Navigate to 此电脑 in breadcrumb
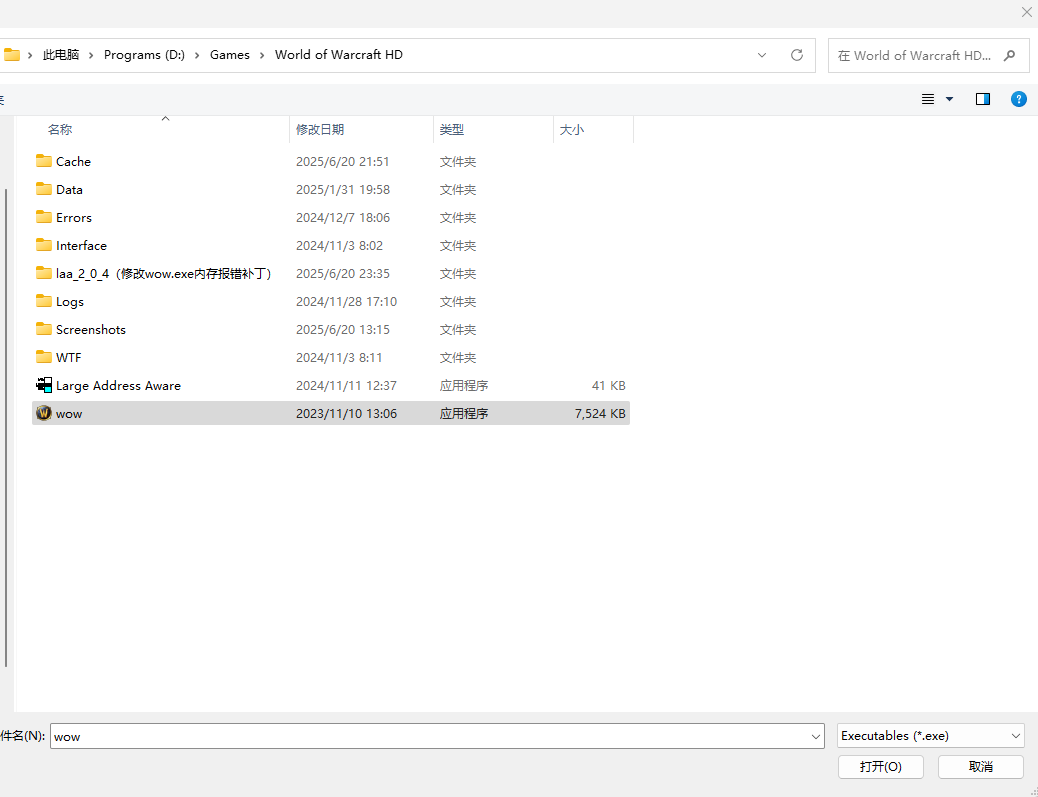Screen dimensions: 1038x797 [x=61, y=55]
